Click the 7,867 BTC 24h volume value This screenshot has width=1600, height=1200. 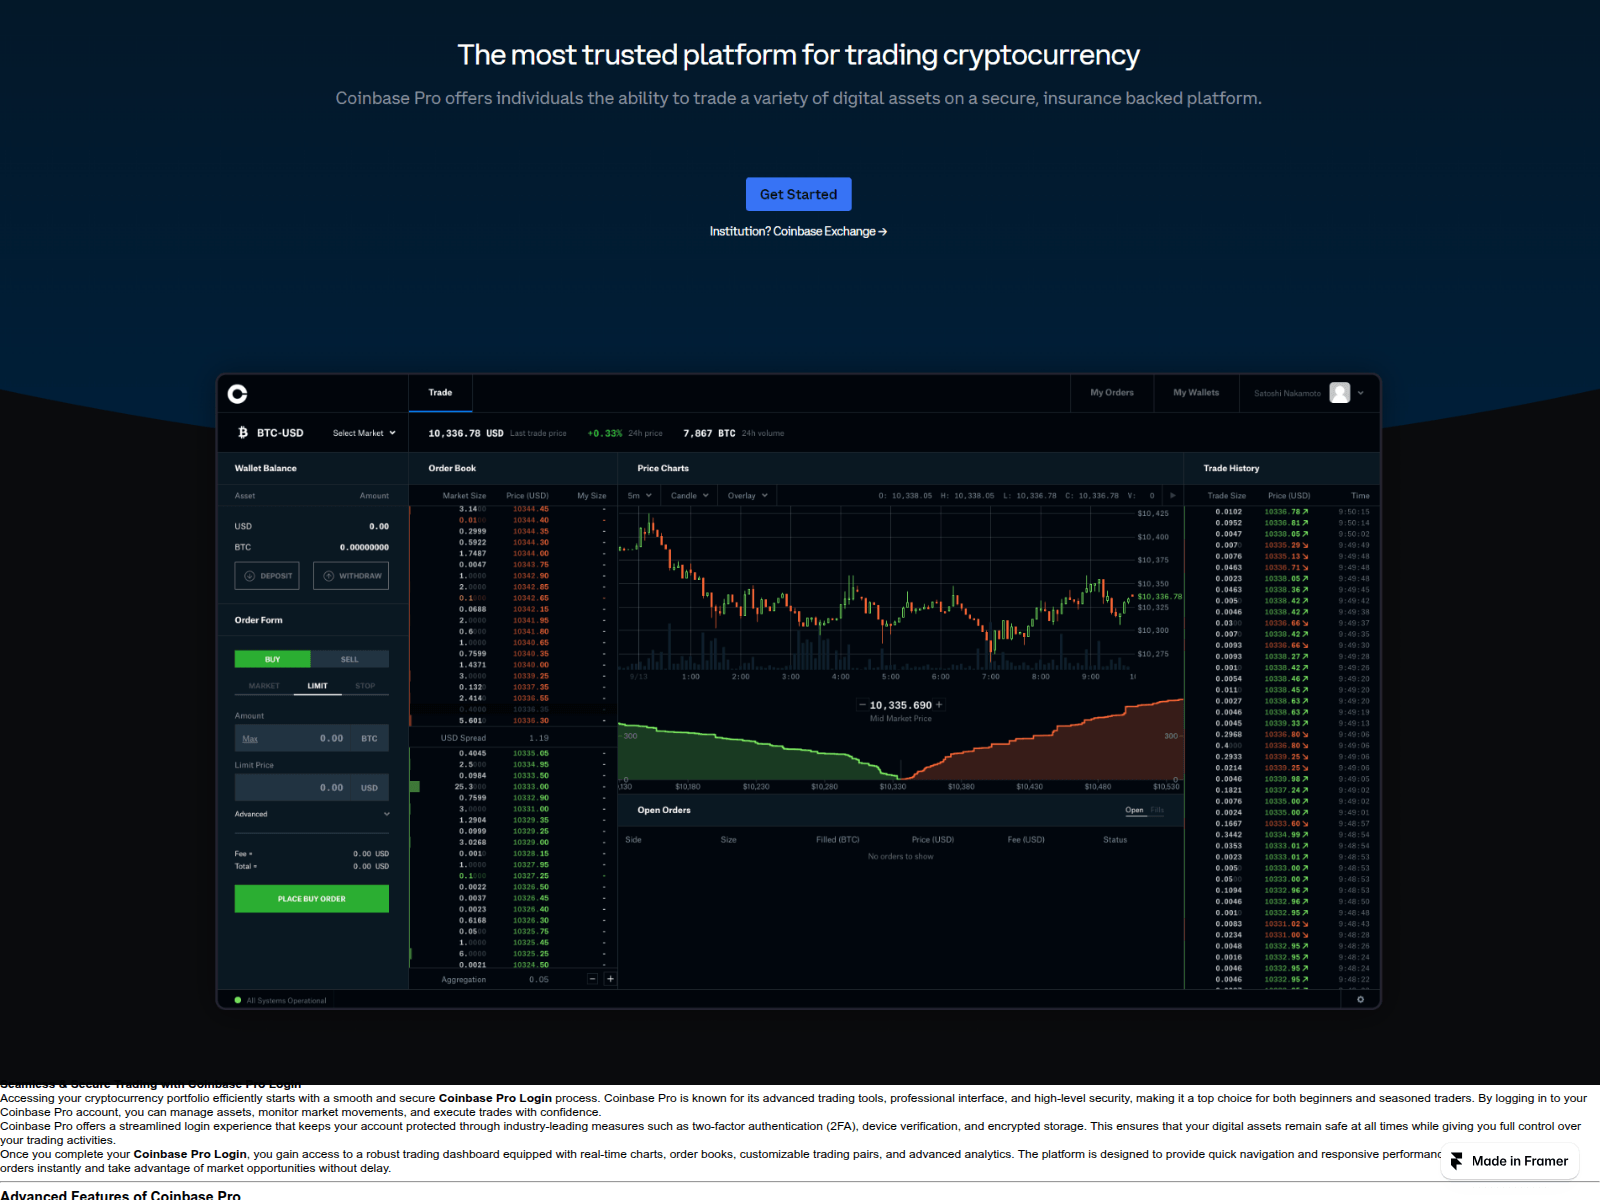click(709, 433)
